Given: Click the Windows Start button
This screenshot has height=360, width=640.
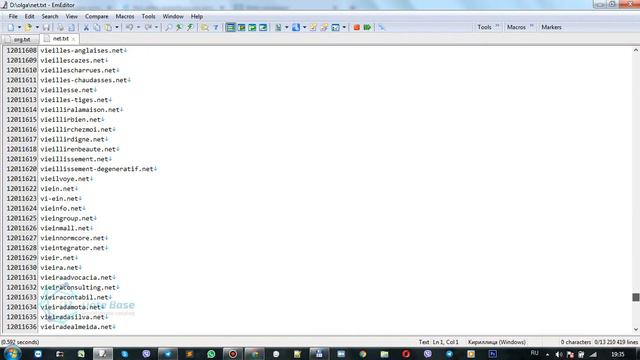Looking at the screenshot, I should click(12, 353).
